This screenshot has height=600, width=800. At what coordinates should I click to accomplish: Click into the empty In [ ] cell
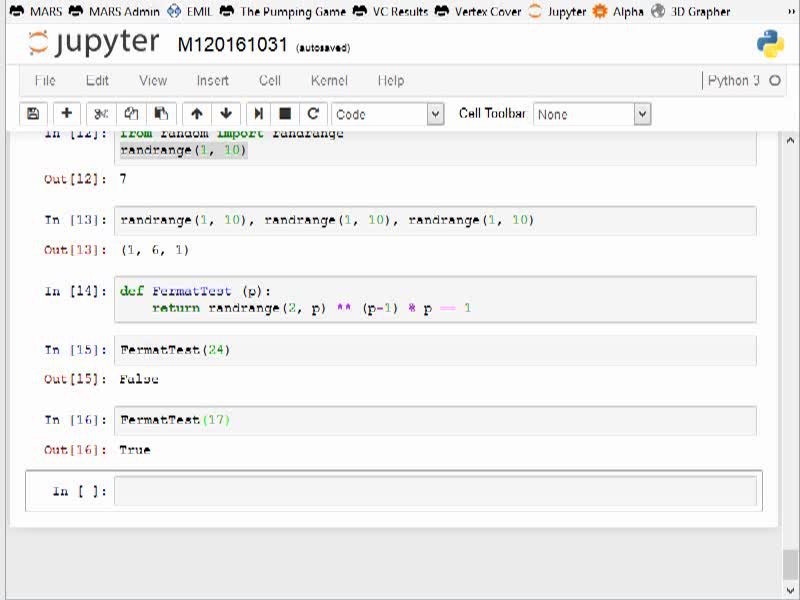pos(435,491)
